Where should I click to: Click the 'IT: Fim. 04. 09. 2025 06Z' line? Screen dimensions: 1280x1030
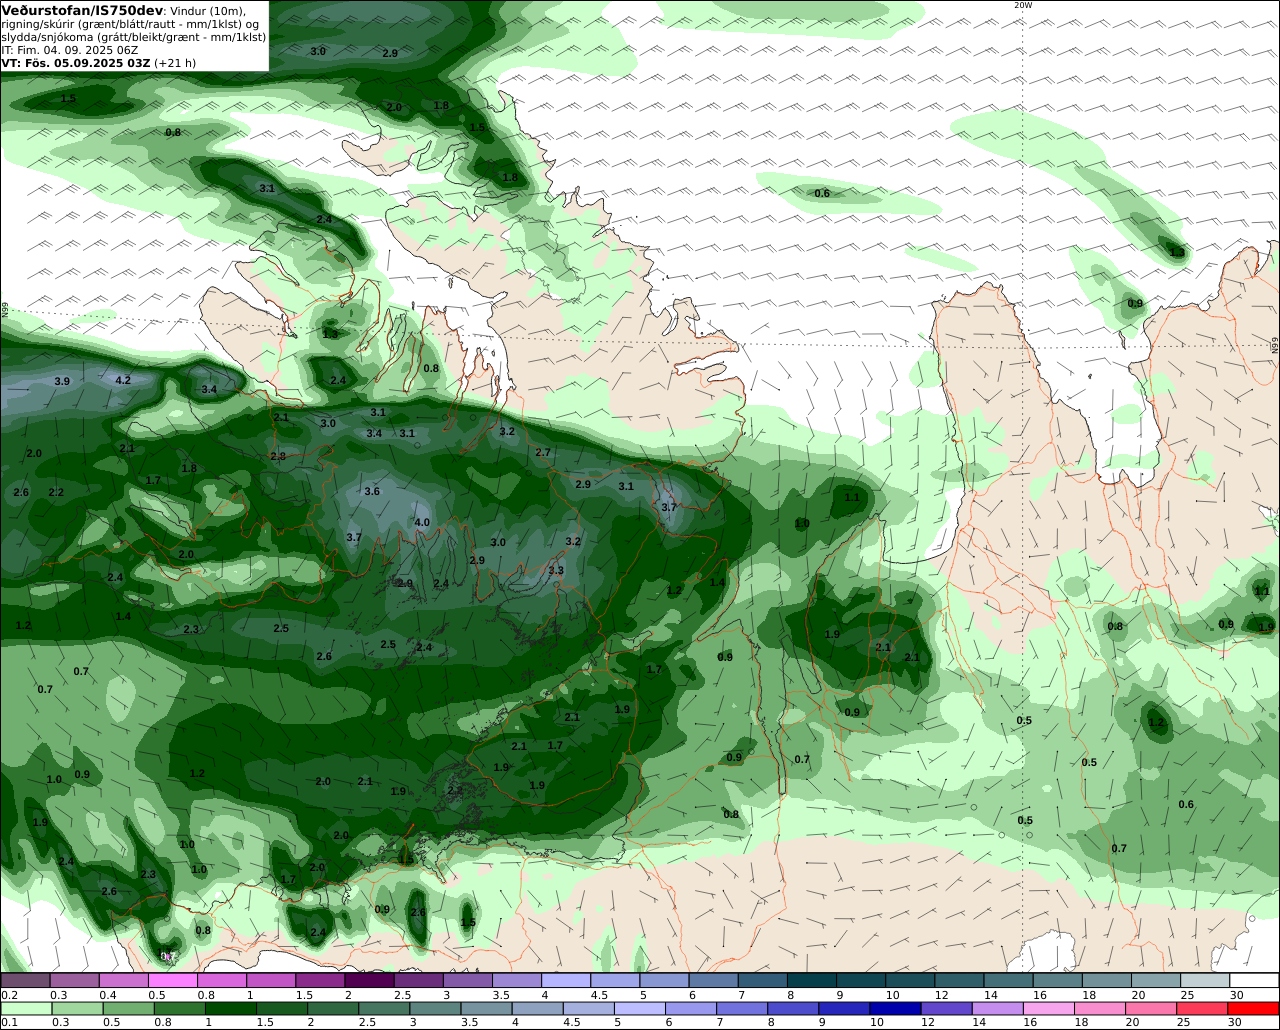pyautogui.click(x=70, y=49)
